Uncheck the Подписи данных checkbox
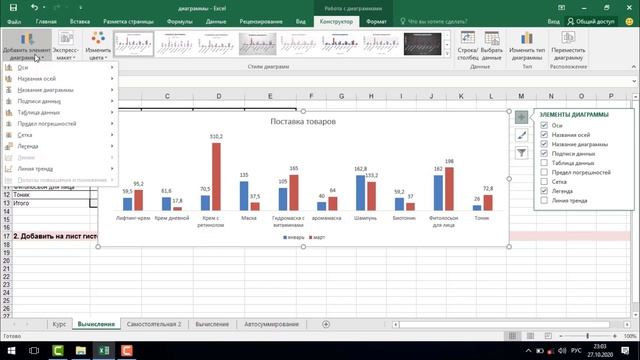The image size is (640, 360). pyautogui.click(x=544, y=153)
